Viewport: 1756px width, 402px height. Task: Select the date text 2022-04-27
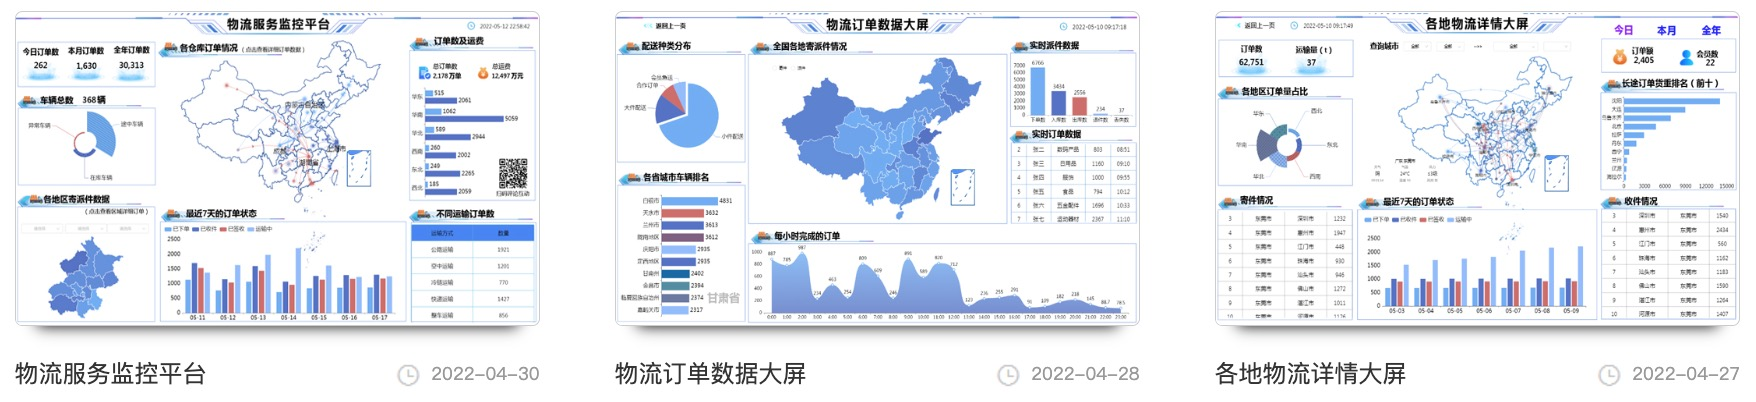point(1686,374)
